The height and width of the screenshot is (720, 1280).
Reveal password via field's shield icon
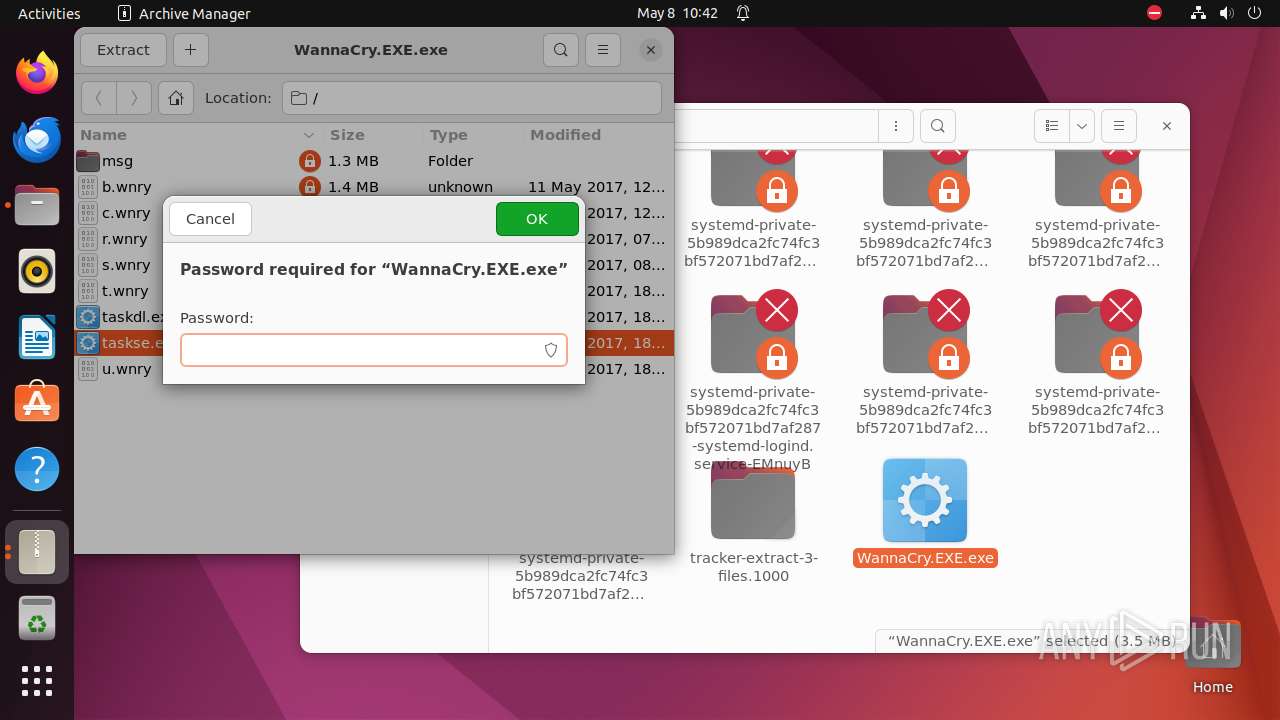[550, 350]
